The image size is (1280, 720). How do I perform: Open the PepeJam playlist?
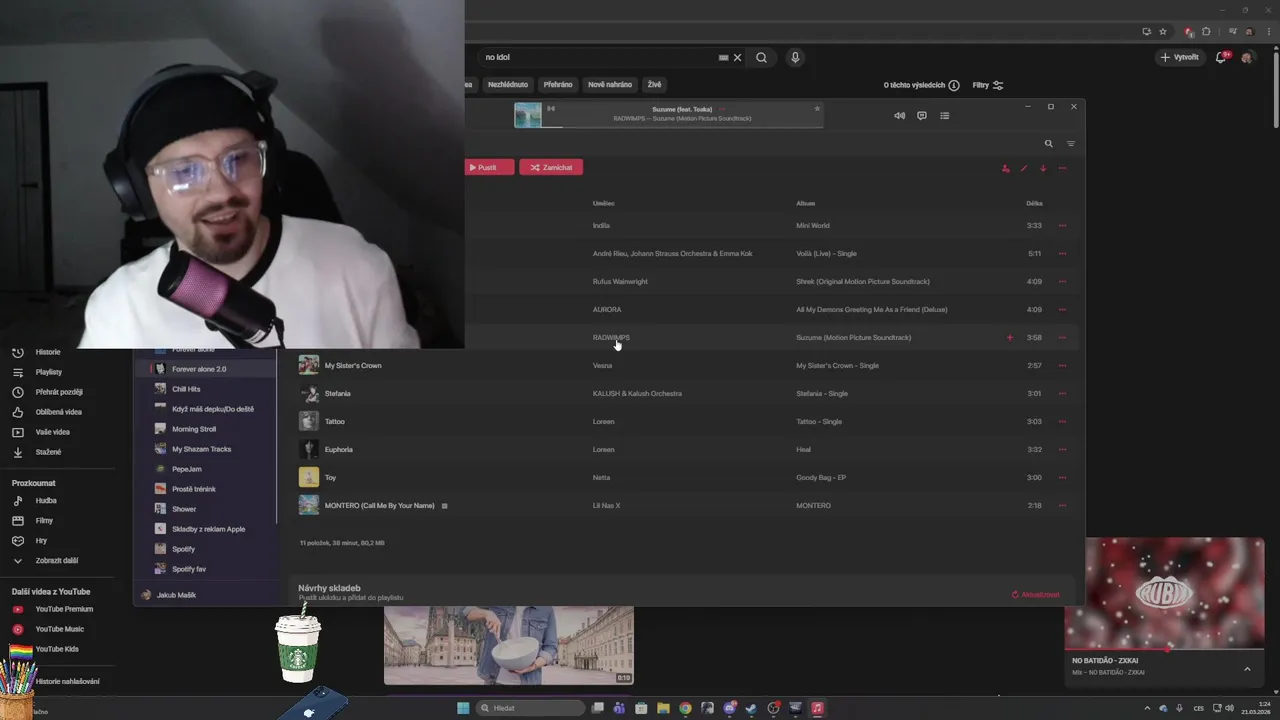tap(206, 469)
